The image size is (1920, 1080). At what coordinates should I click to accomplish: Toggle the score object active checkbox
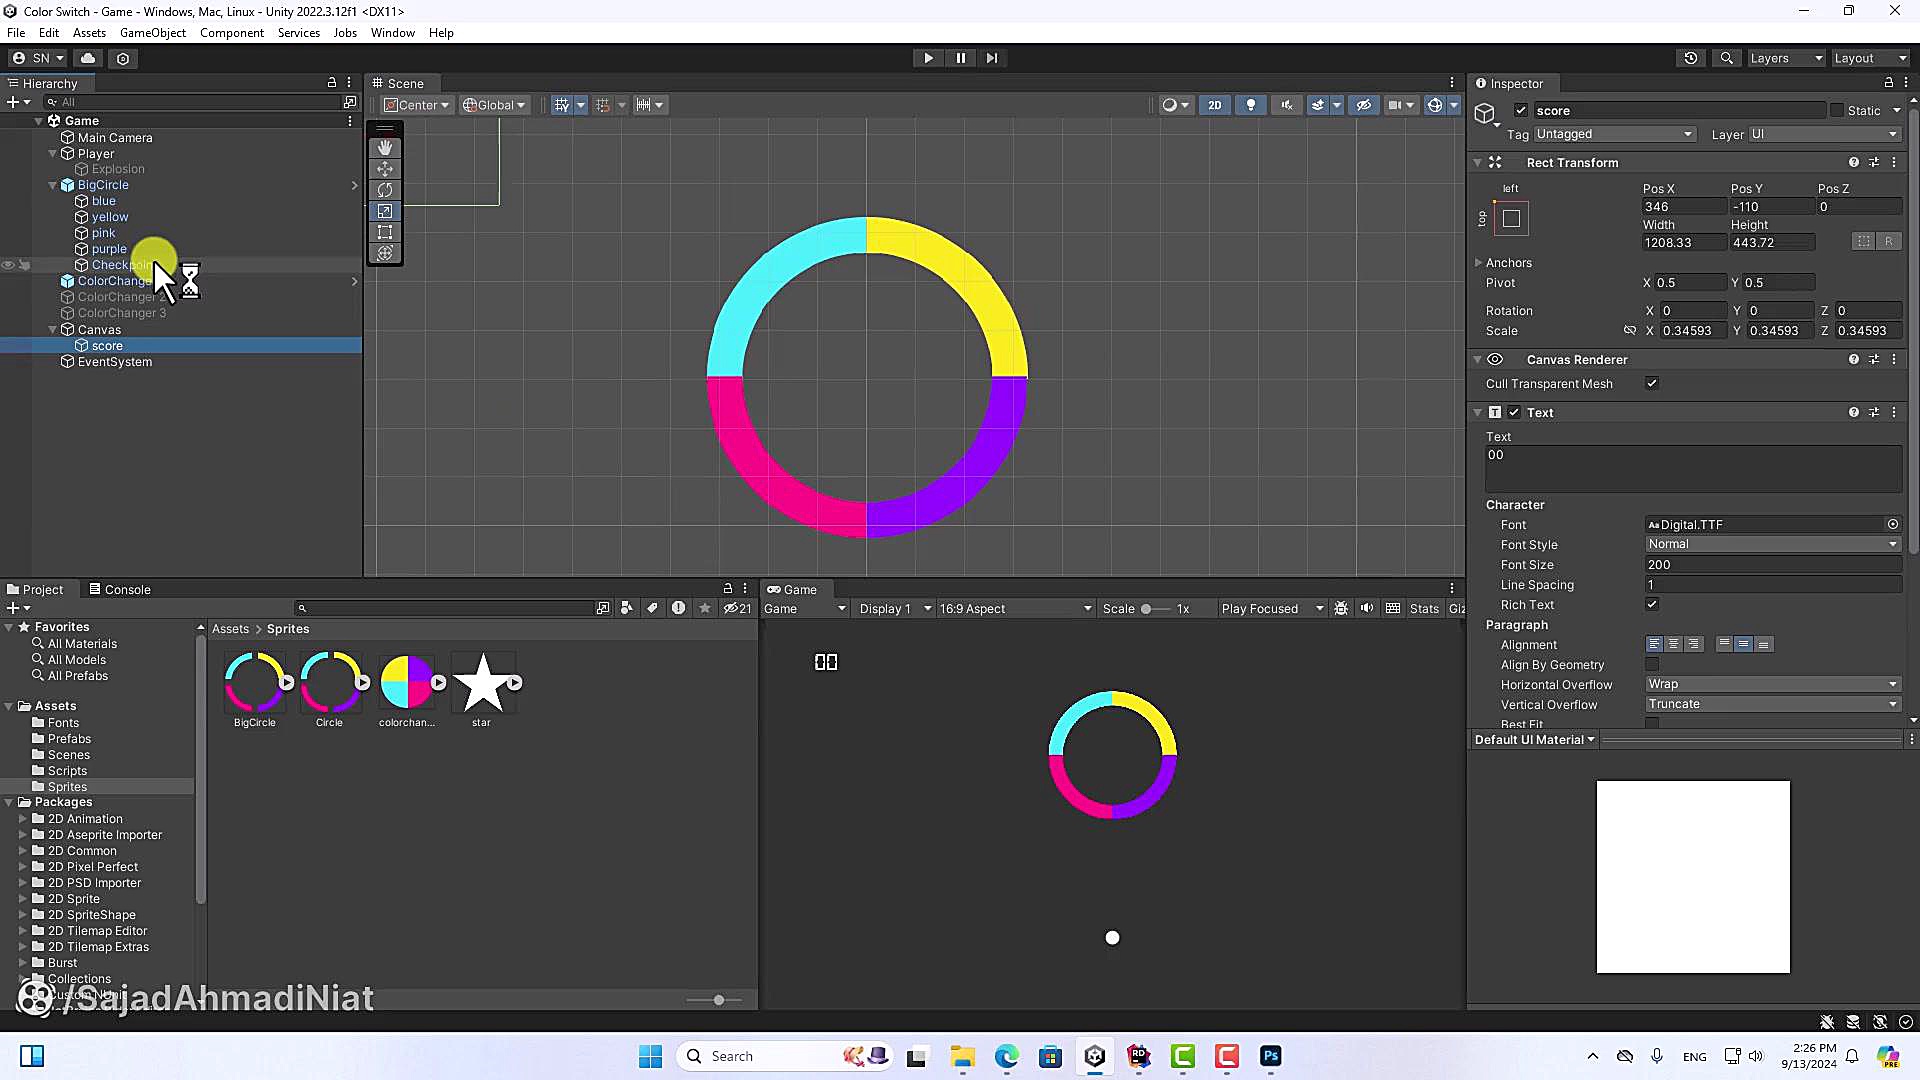pos(1521,110)
